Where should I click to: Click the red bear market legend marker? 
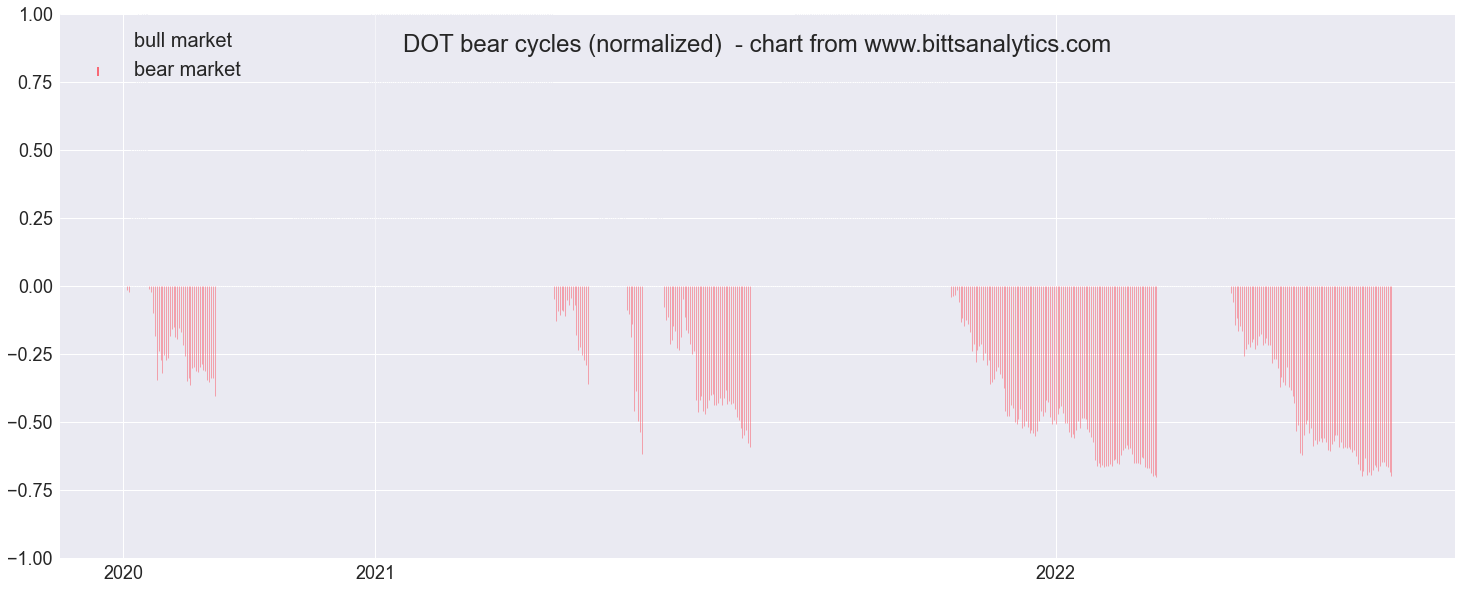point(97,71)
